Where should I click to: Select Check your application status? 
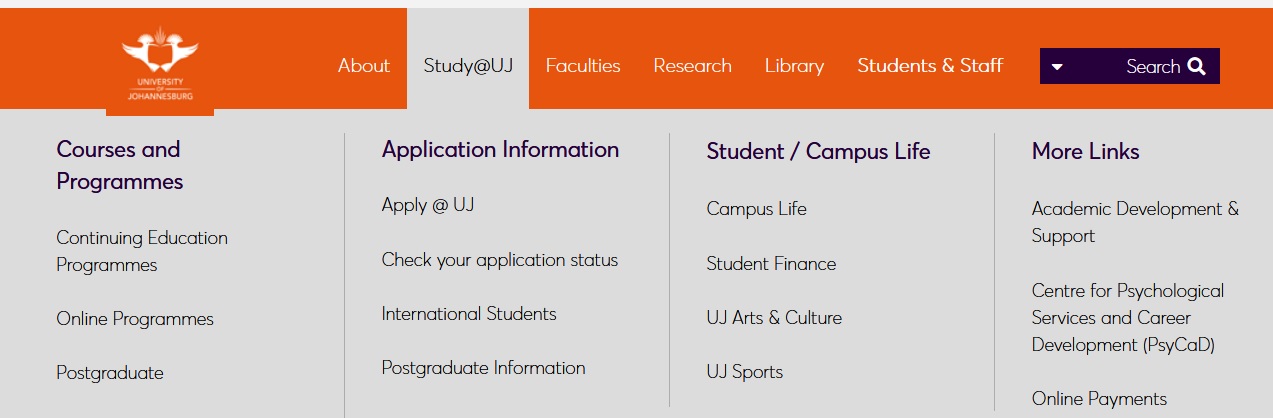pos(500,260)
